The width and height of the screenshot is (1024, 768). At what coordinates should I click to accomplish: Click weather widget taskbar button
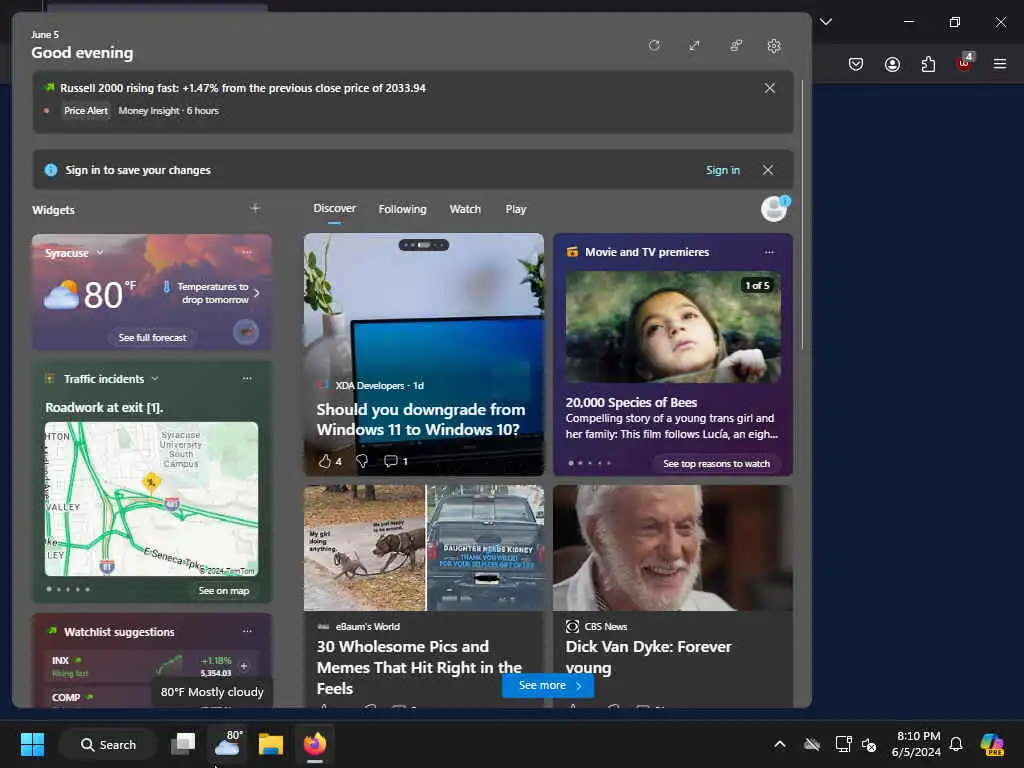pyautogui.click(x=227, y=743)
